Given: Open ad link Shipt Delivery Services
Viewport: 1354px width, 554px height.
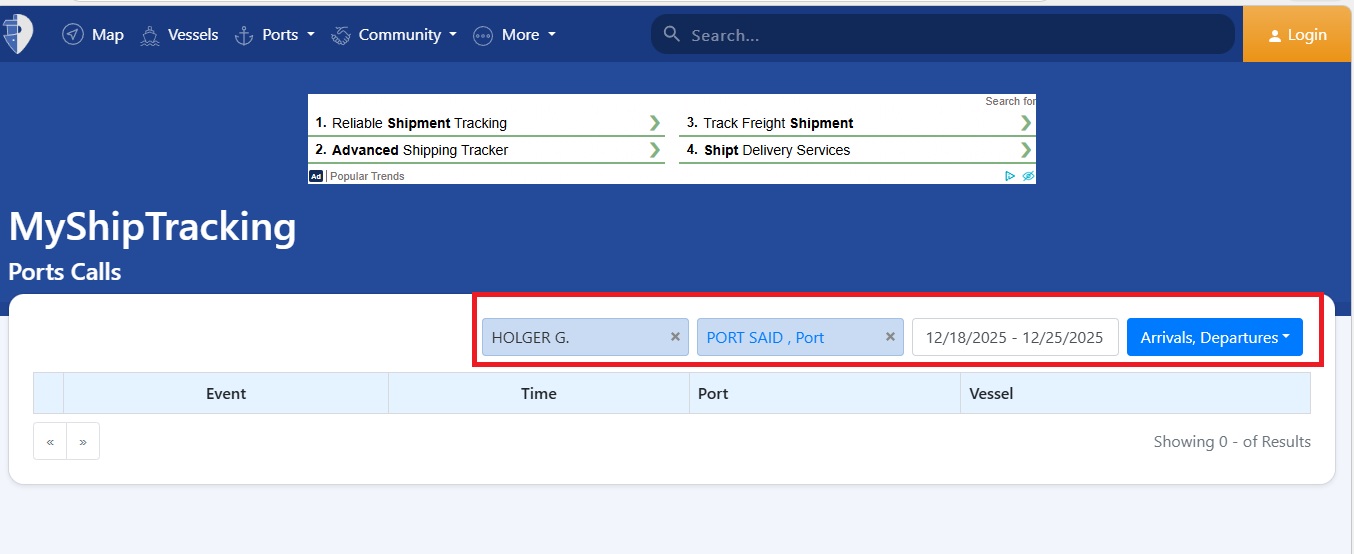Looking at the screenshot, I should [857, 150].
